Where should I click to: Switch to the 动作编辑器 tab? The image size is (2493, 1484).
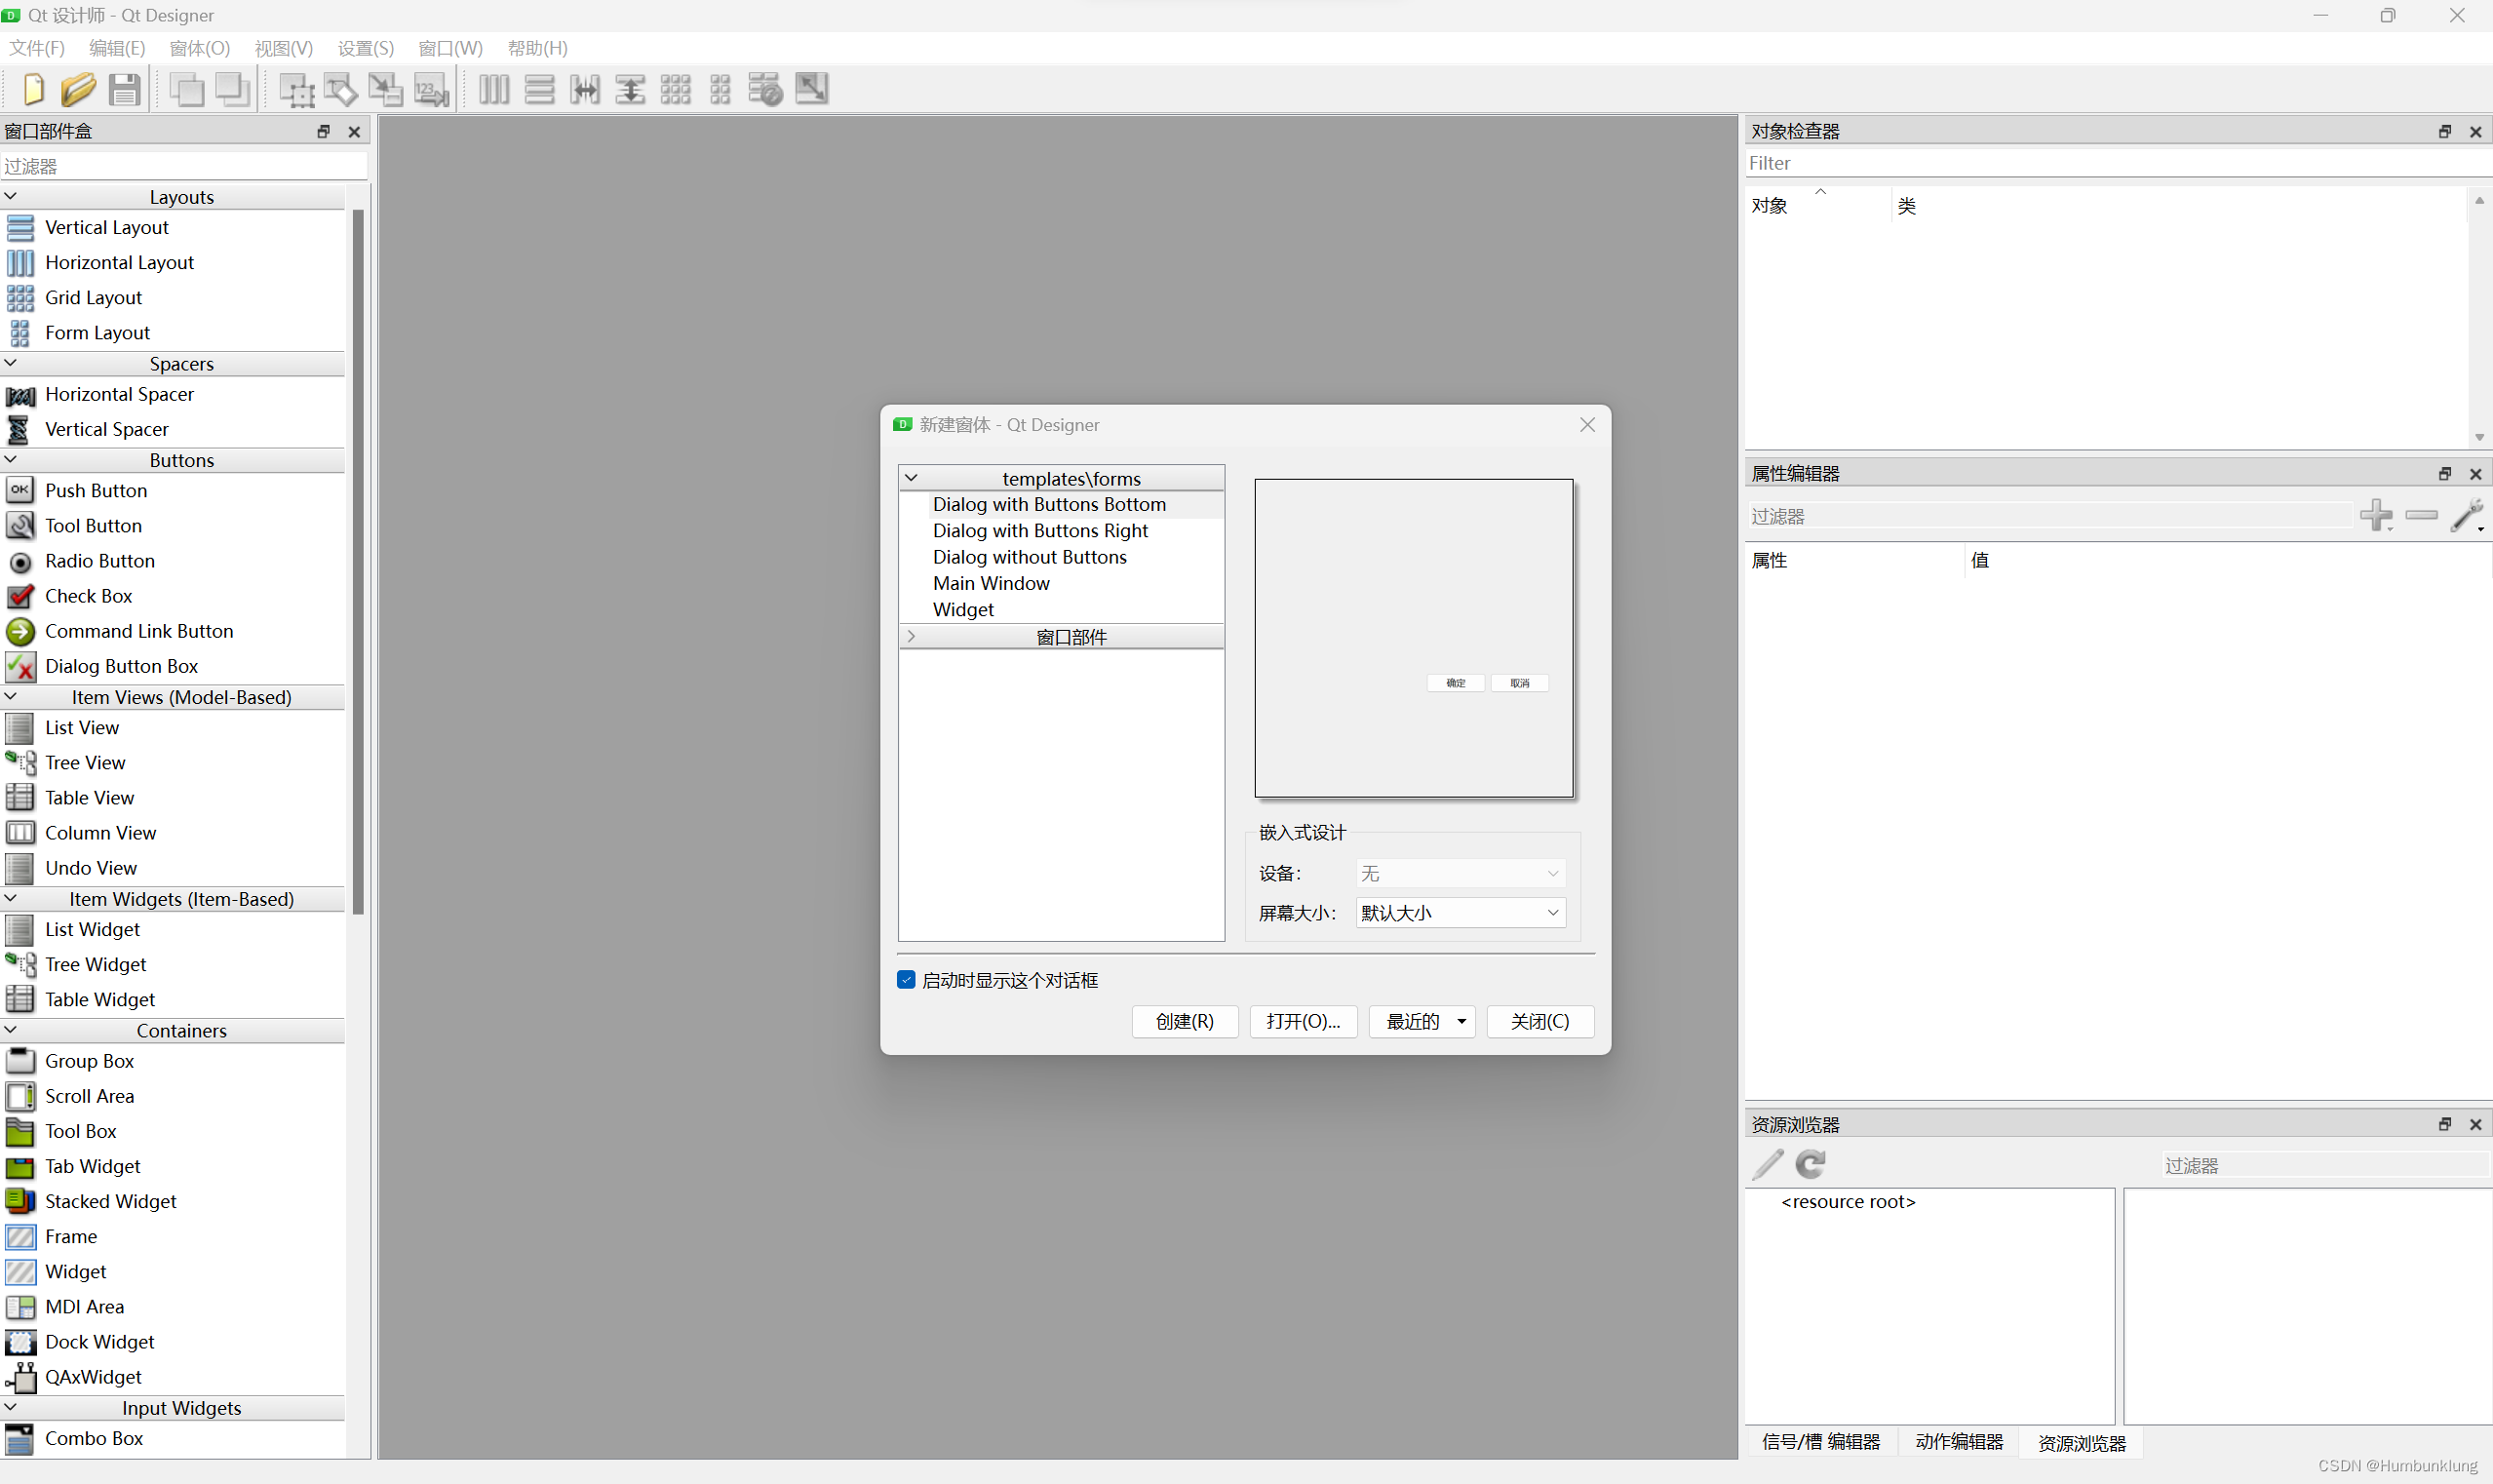1959,1442
